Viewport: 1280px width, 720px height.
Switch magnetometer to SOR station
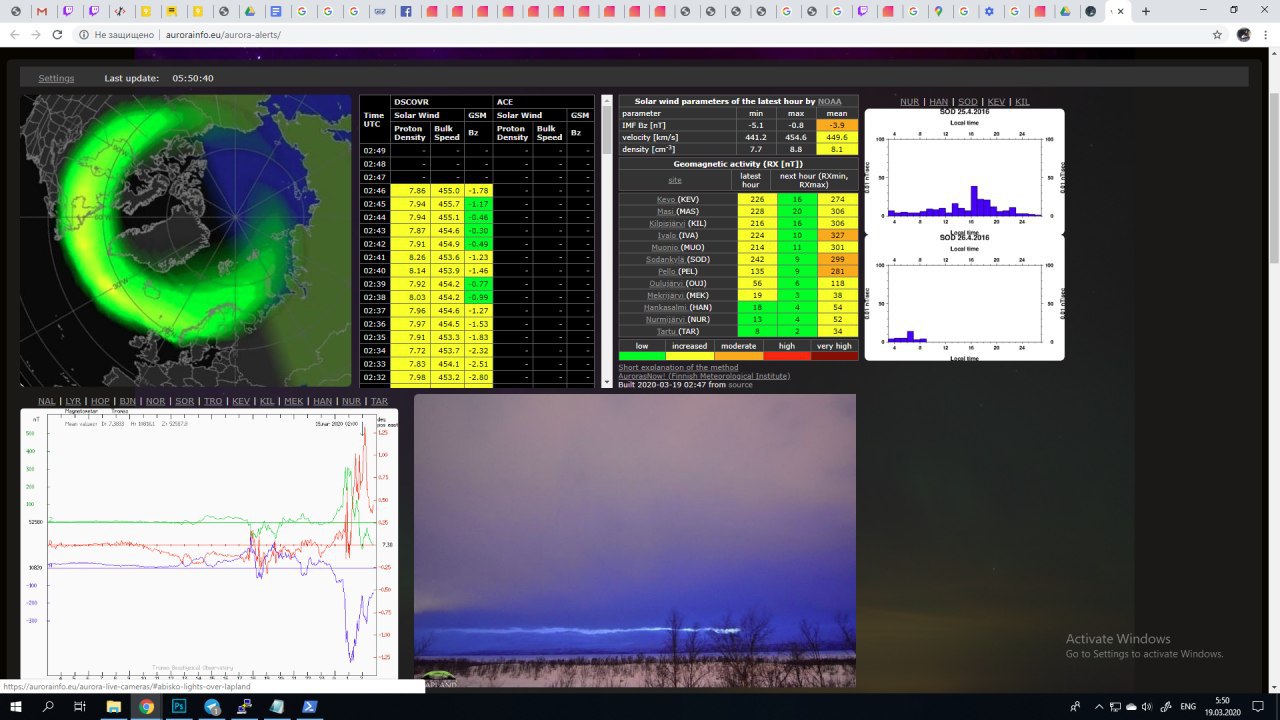coord(184,401)
